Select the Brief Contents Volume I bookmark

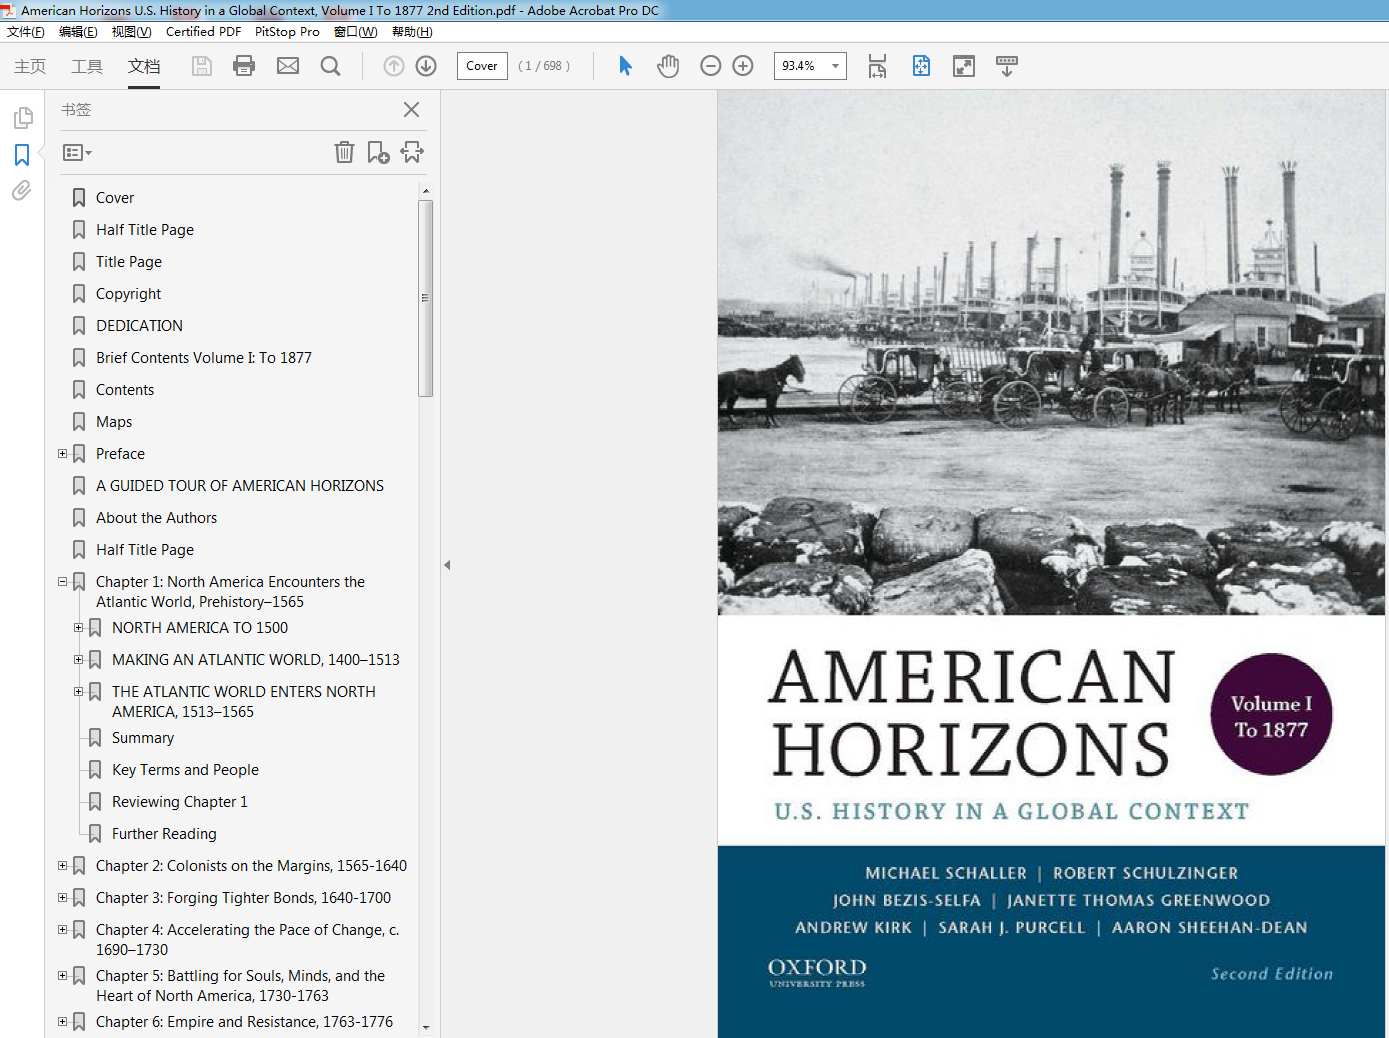(x=204, y=358)
